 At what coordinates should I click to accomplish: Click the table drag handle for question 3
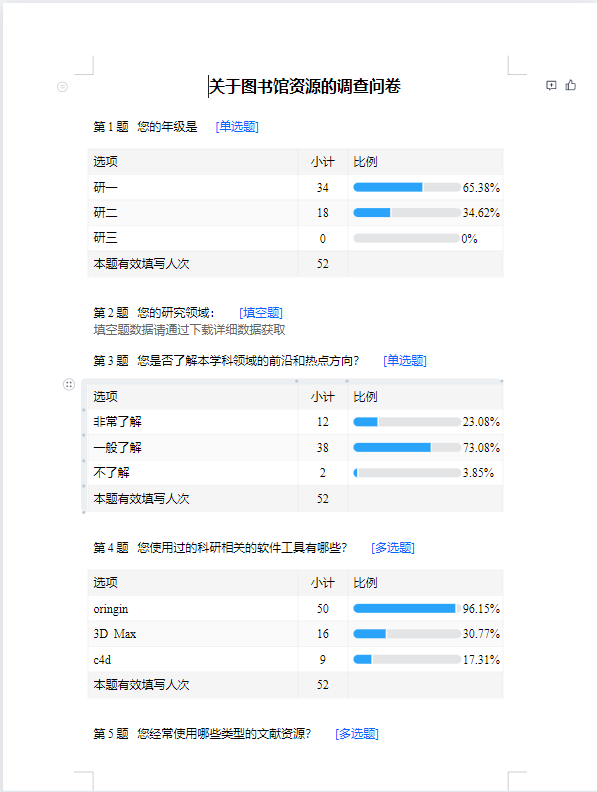pyautogui.click(x=69, y=385)
